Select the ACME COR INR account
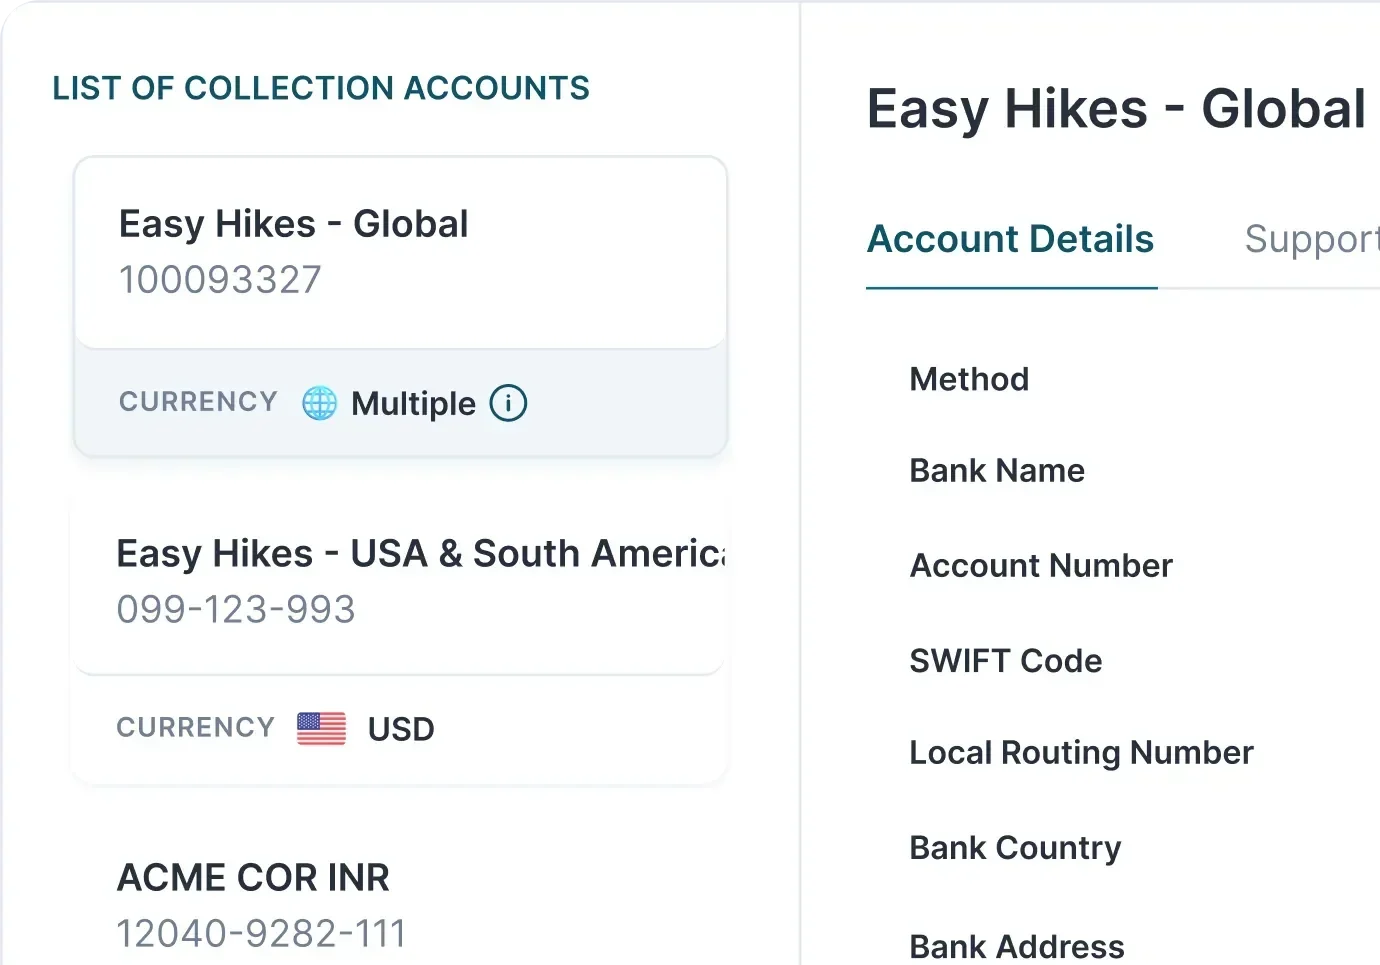 click(253, 878)
